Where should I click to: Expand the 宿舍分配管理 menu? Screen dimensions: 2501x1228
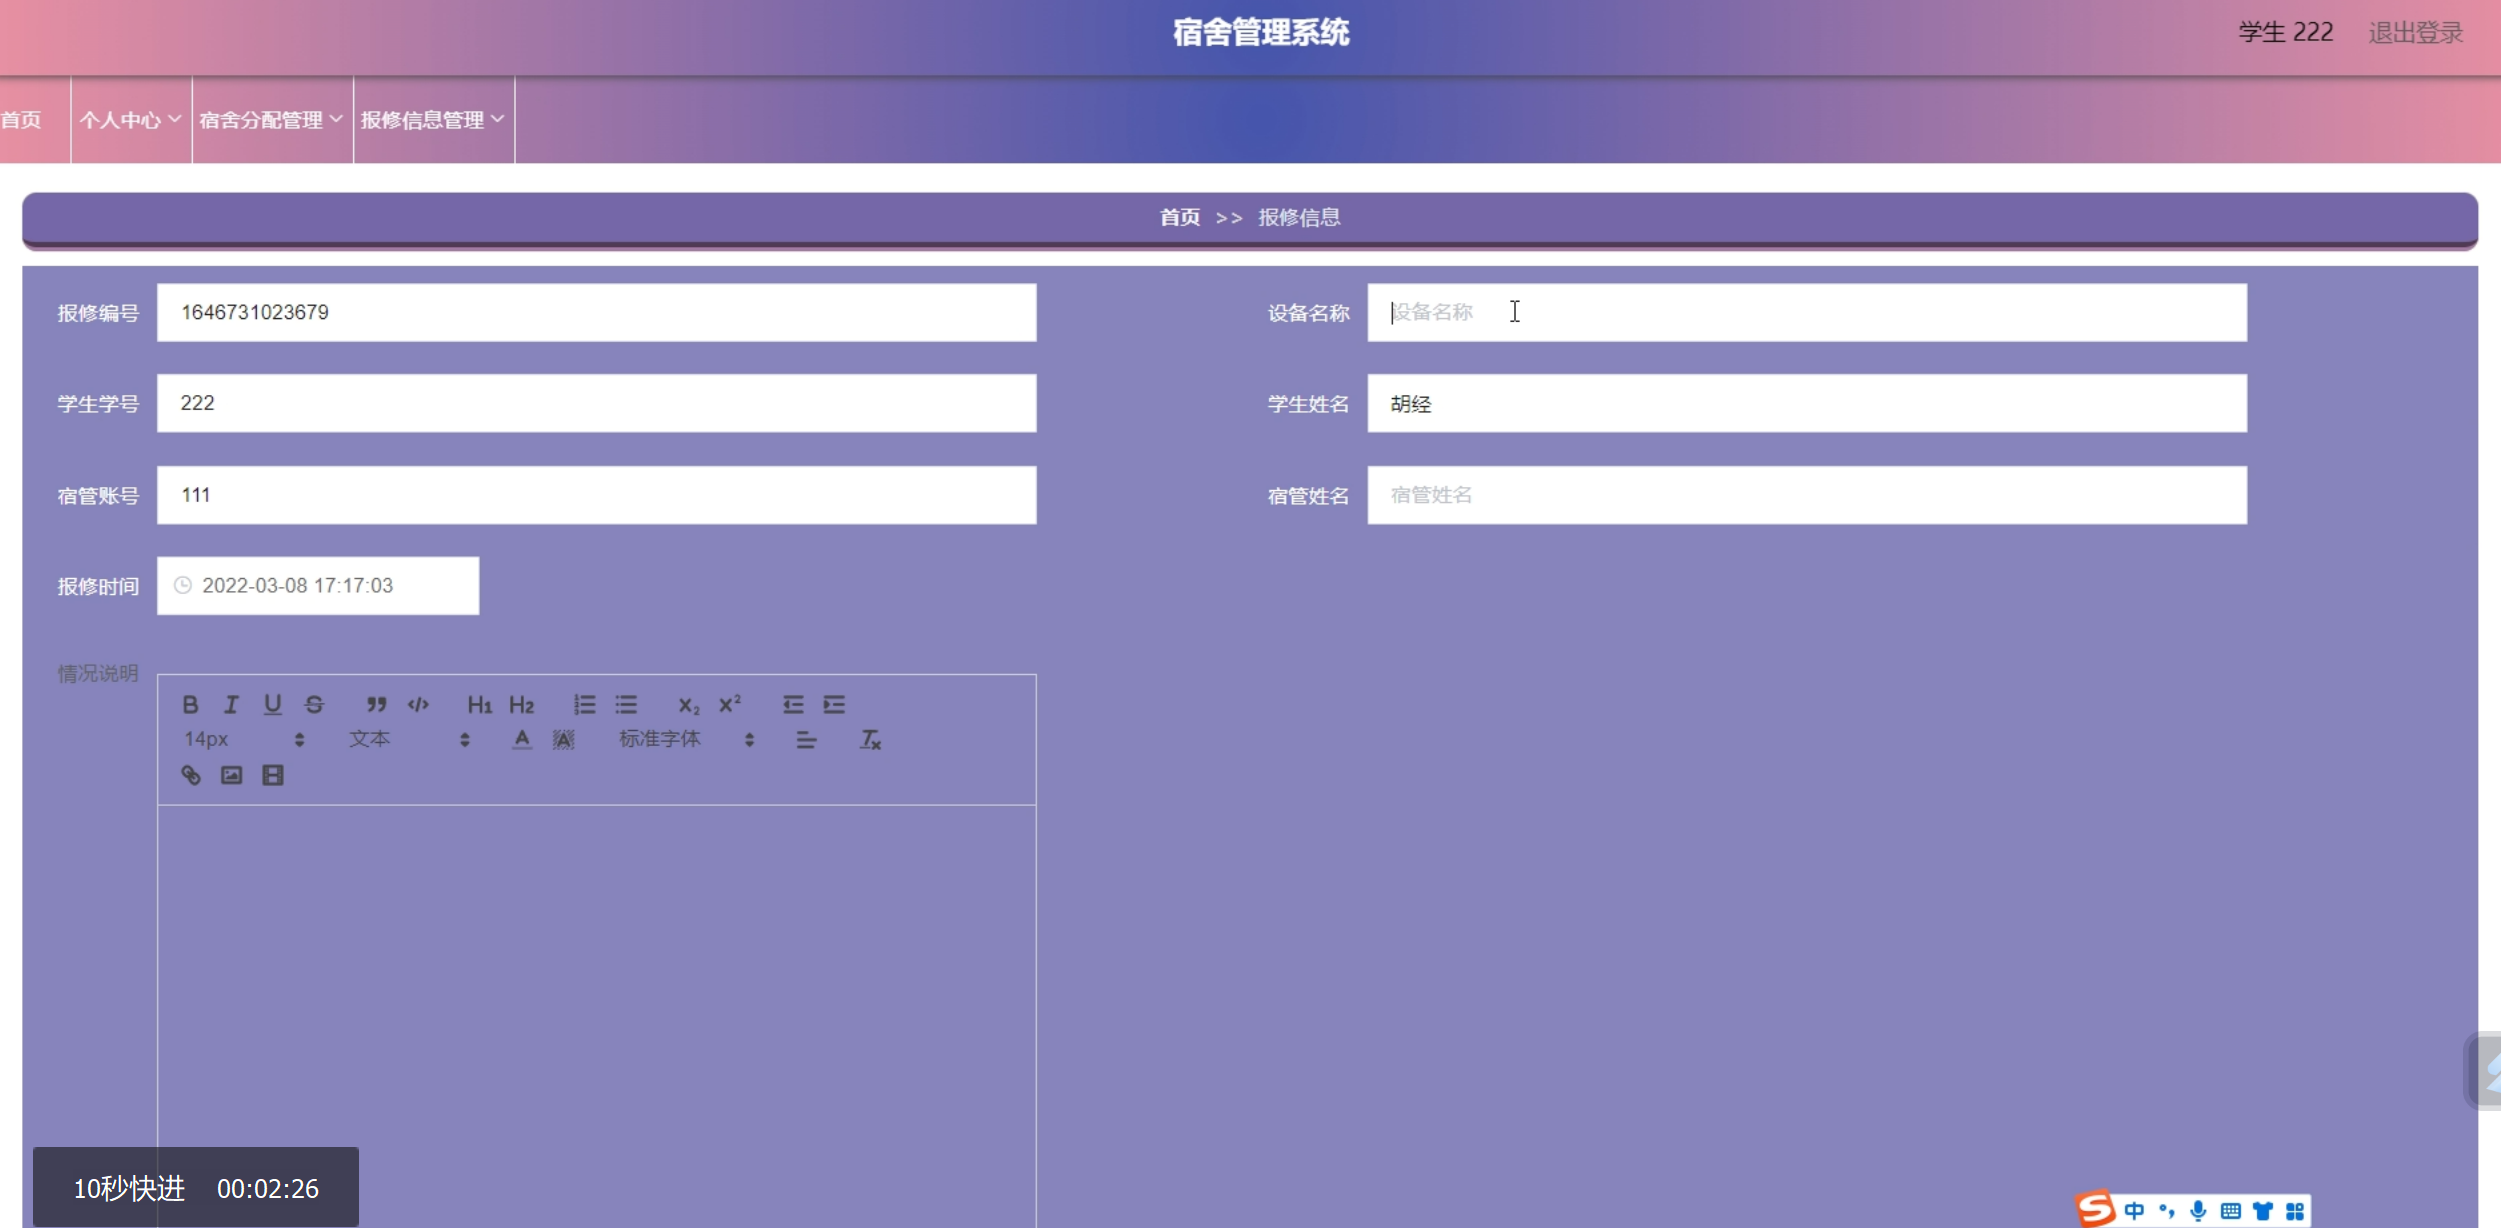click(271, 120)
